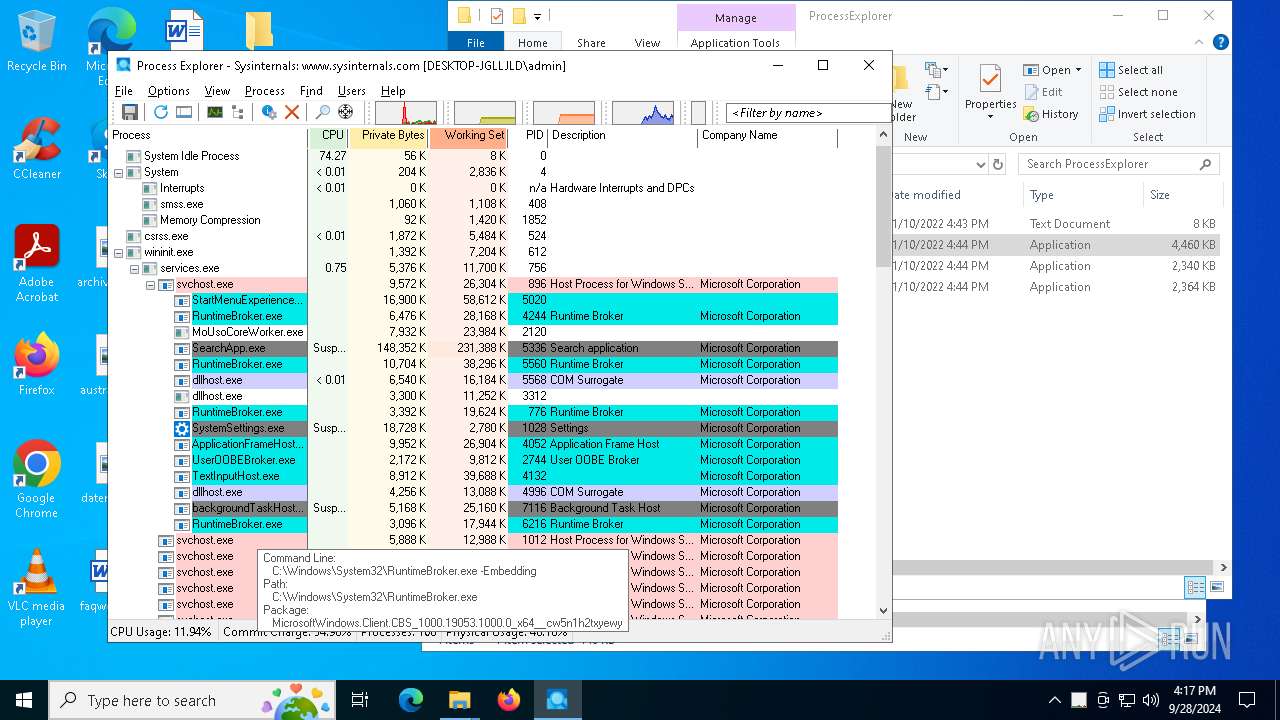Collapse the wininit.exe tree node
This screenshot has width=1280, height=720.
tap(119, 252)
